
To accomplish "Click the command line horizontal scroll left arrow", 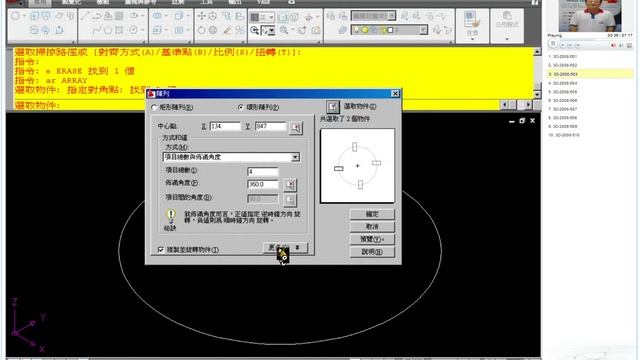I will coord(505,105).
